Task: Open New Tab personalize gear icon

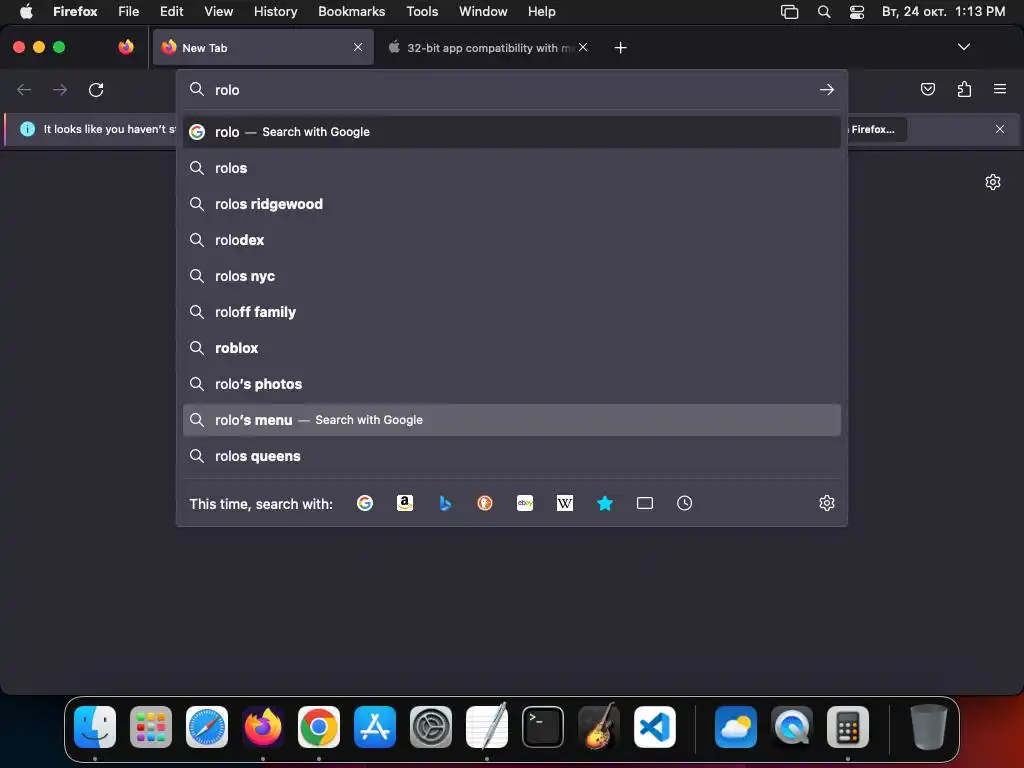Action: coord(993,182)
